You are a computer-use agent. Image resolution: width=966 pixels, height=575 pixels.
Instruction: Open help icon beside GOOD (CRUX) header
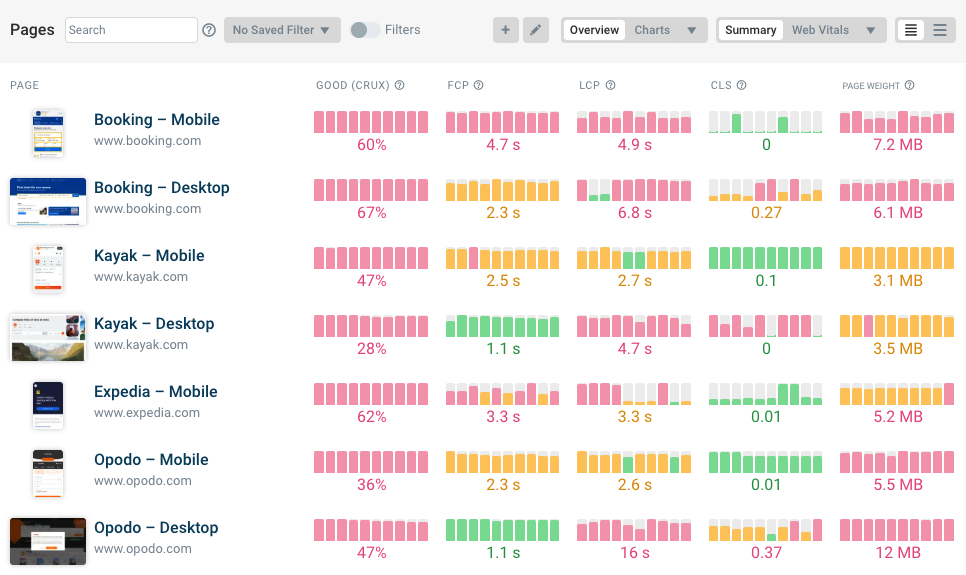(399, 85)
